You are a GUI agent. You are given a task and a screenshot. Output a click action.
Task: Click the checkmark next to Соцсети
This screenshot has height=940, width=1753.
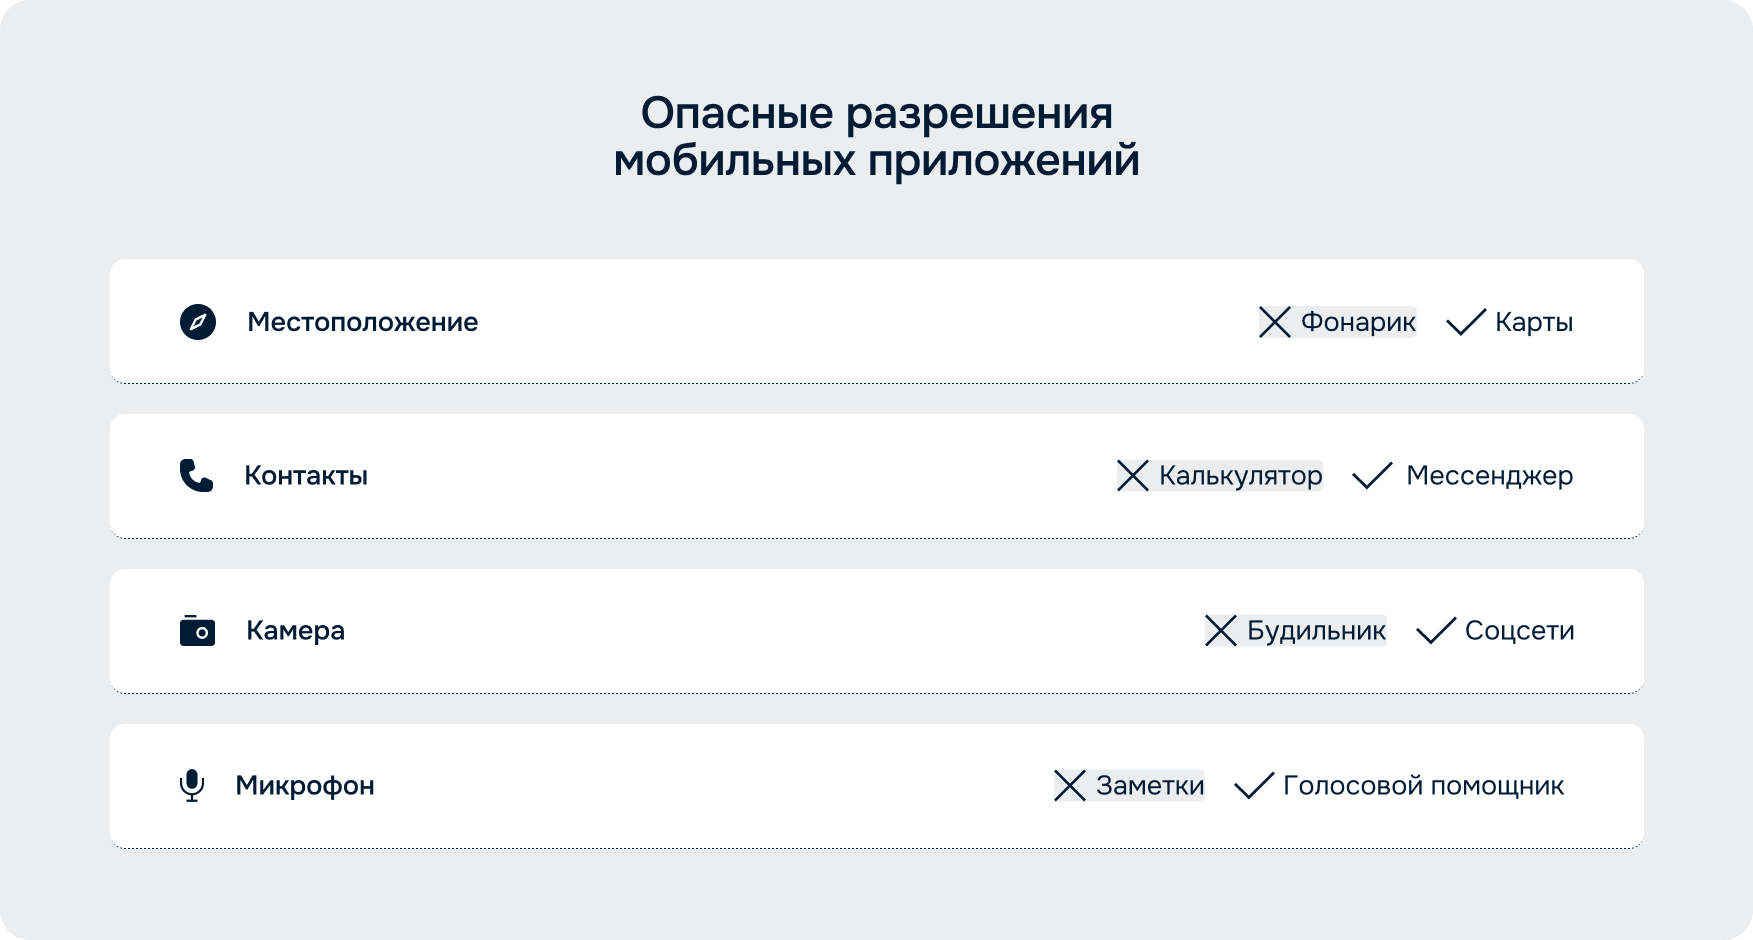[1436, 631]
